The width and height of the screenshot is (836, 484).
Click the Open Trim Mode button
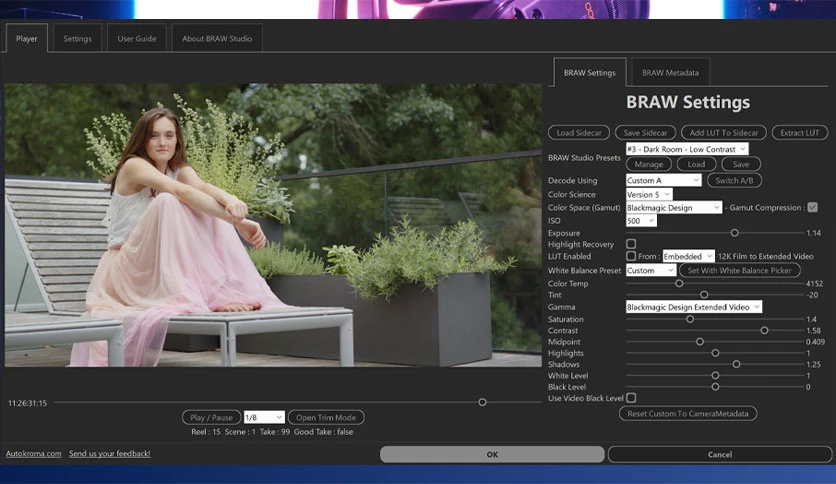click(x=326, y=417)
